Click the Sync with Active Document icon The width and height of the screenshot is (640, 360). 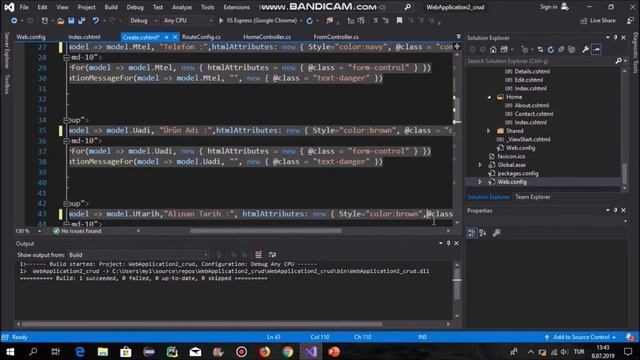click(540, 49)
